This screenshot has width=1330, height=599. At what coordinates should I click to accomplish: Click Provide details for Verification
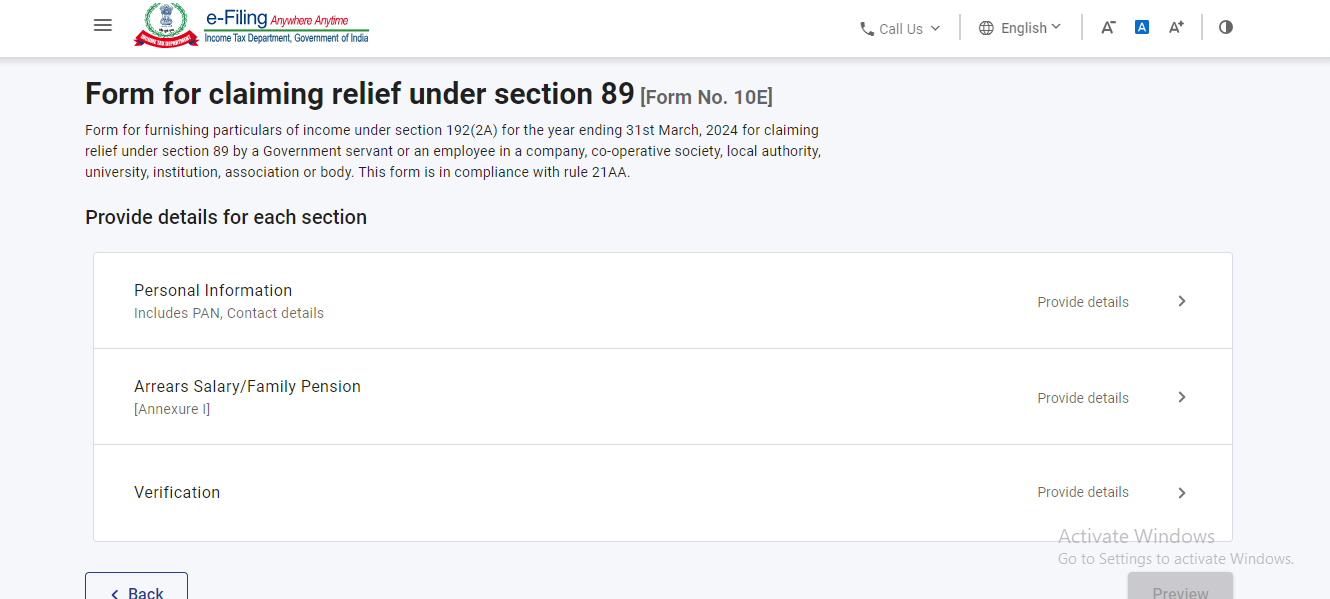click(x=1083, y=492)
